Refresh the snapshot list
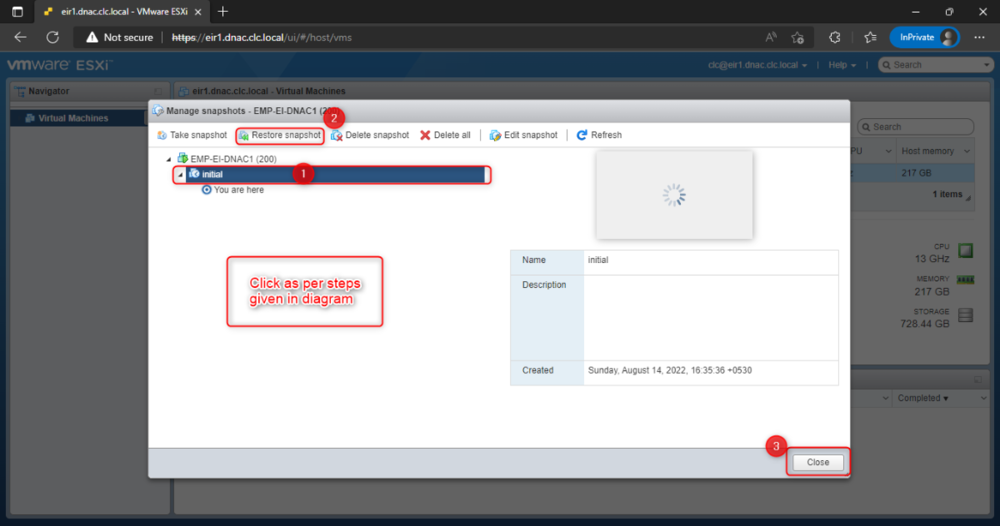Screen dimensions: 1000x526 599,135
